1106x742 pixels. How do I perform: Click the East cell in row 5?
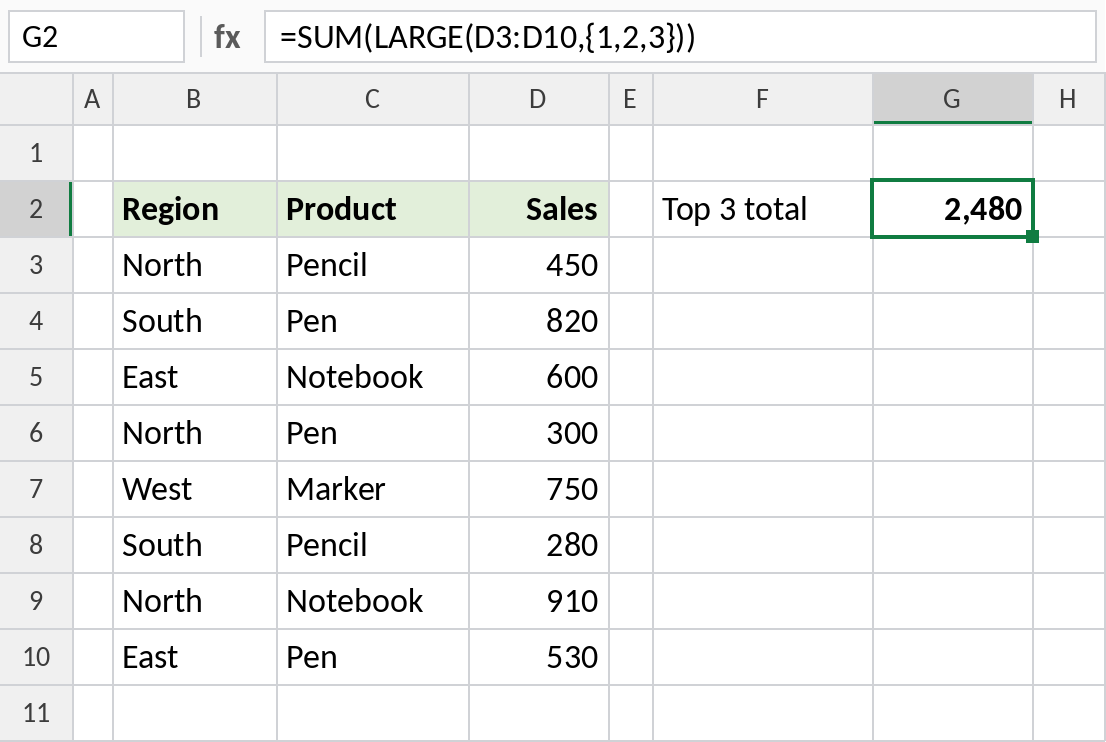tap(195, 377)
